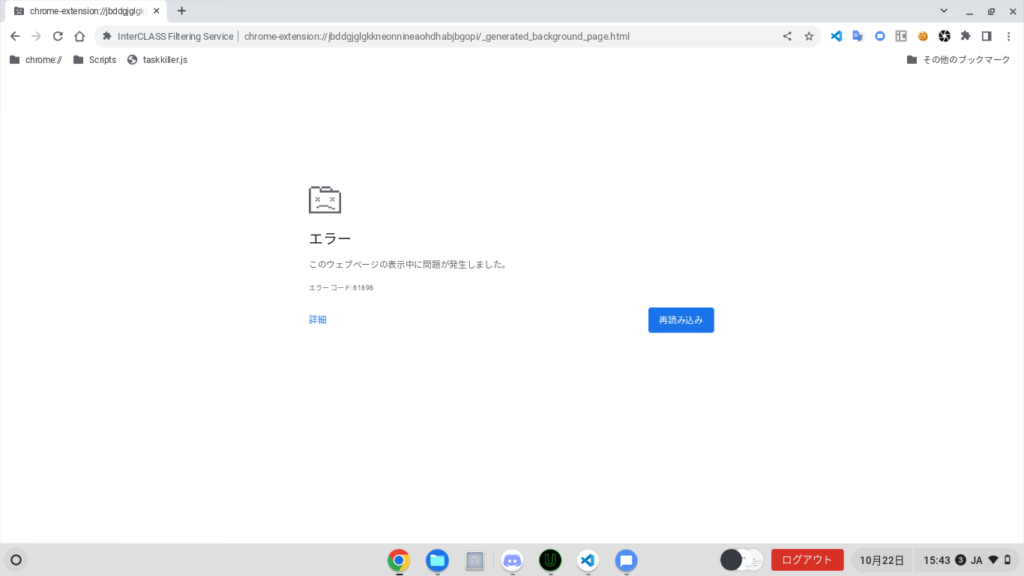Open the Google Translate extension
This screenshot has height=576, width=1024.
point(858,36)
